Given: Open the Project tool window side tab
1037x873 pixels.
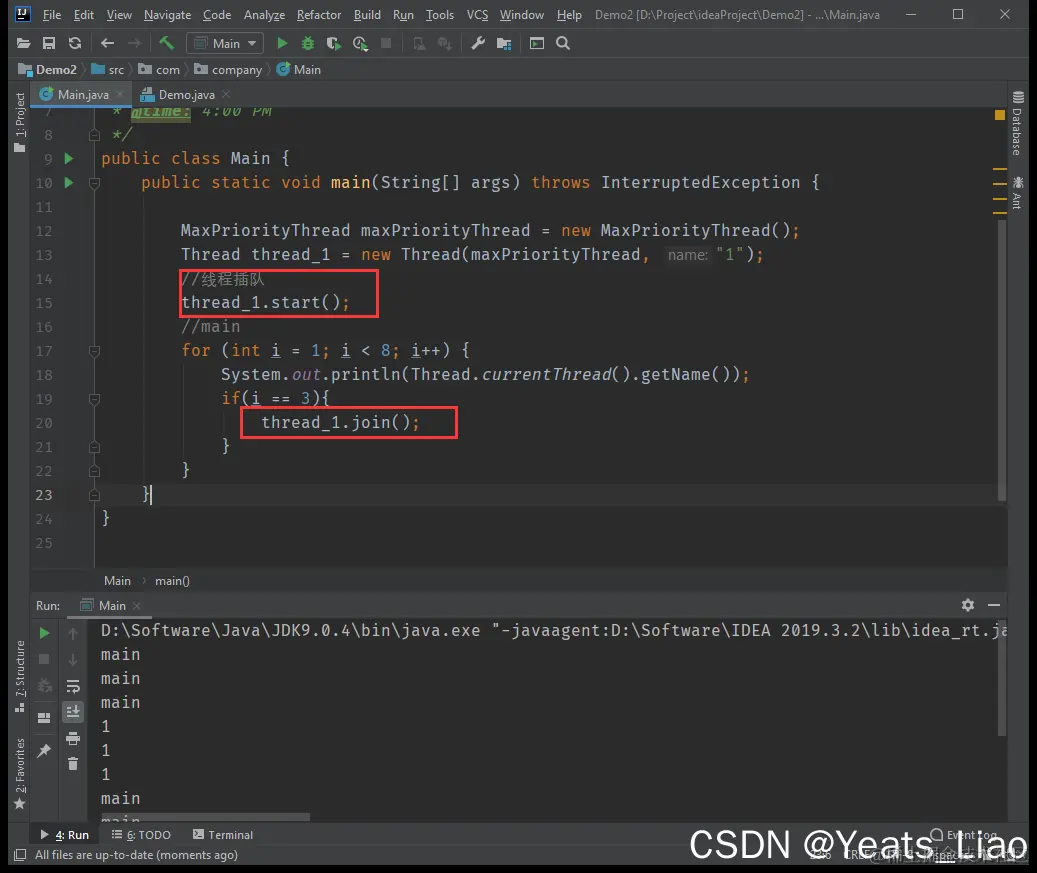Looking at the screenshot, I should point(20,122).
